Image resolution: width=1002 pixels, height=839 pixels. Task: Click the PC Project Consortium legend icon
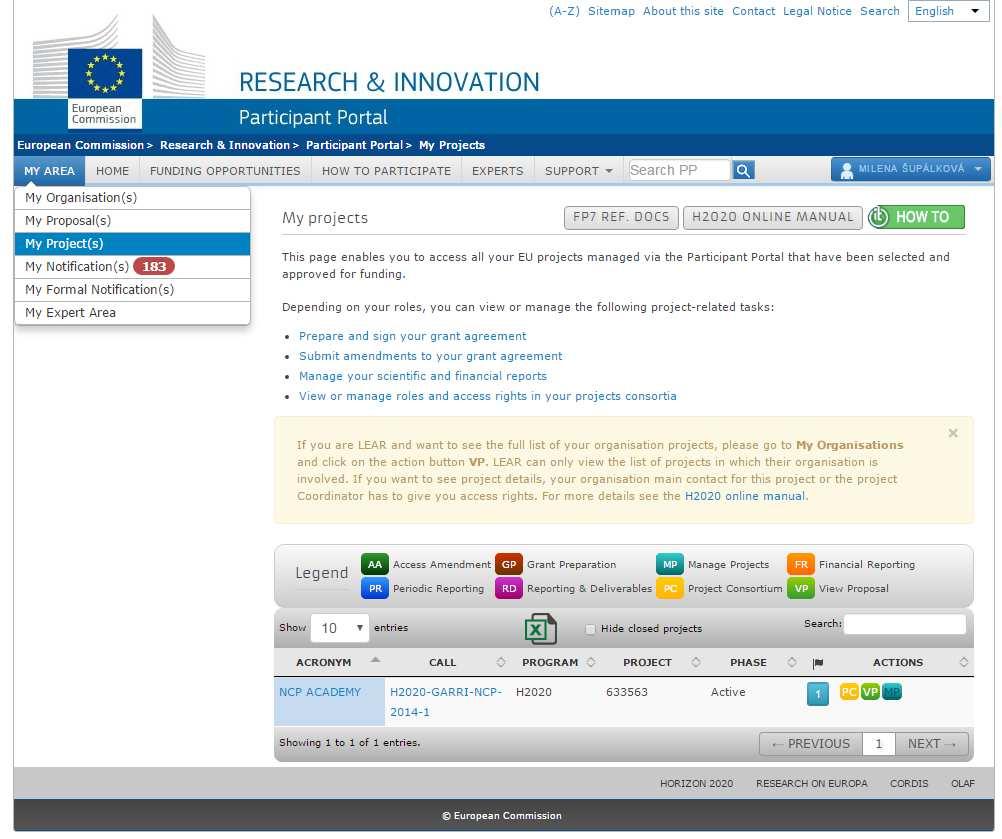(670, 589)
